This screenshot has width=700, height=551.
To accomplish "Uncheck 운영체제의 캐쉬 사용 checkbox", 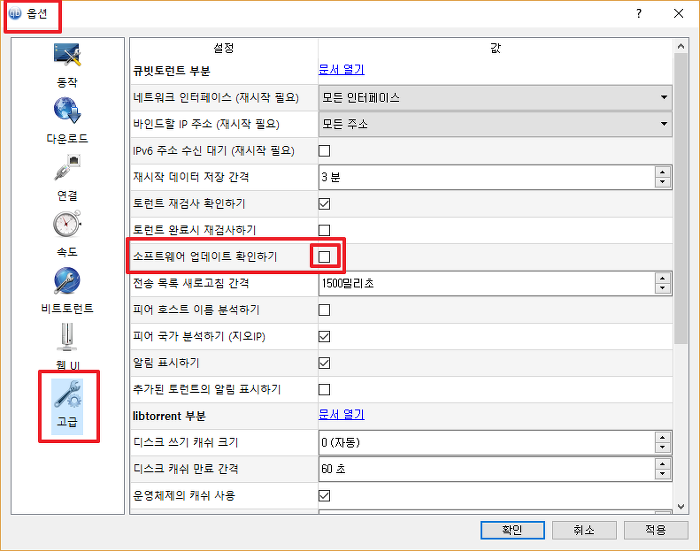I will (325, 496).
